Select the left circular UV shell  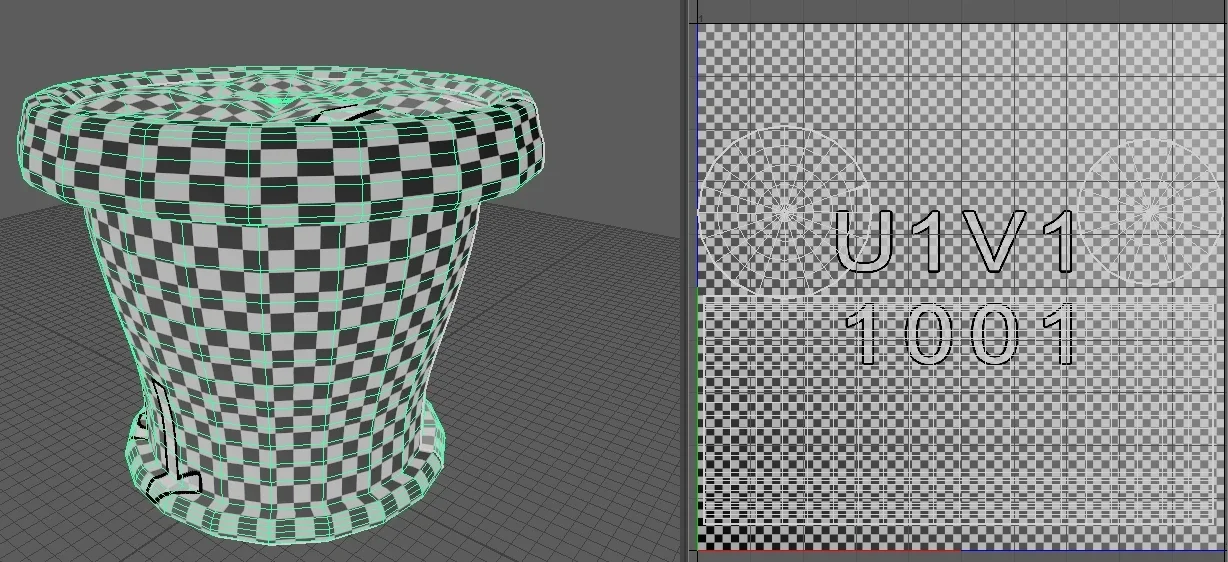[x=782, y=213]
